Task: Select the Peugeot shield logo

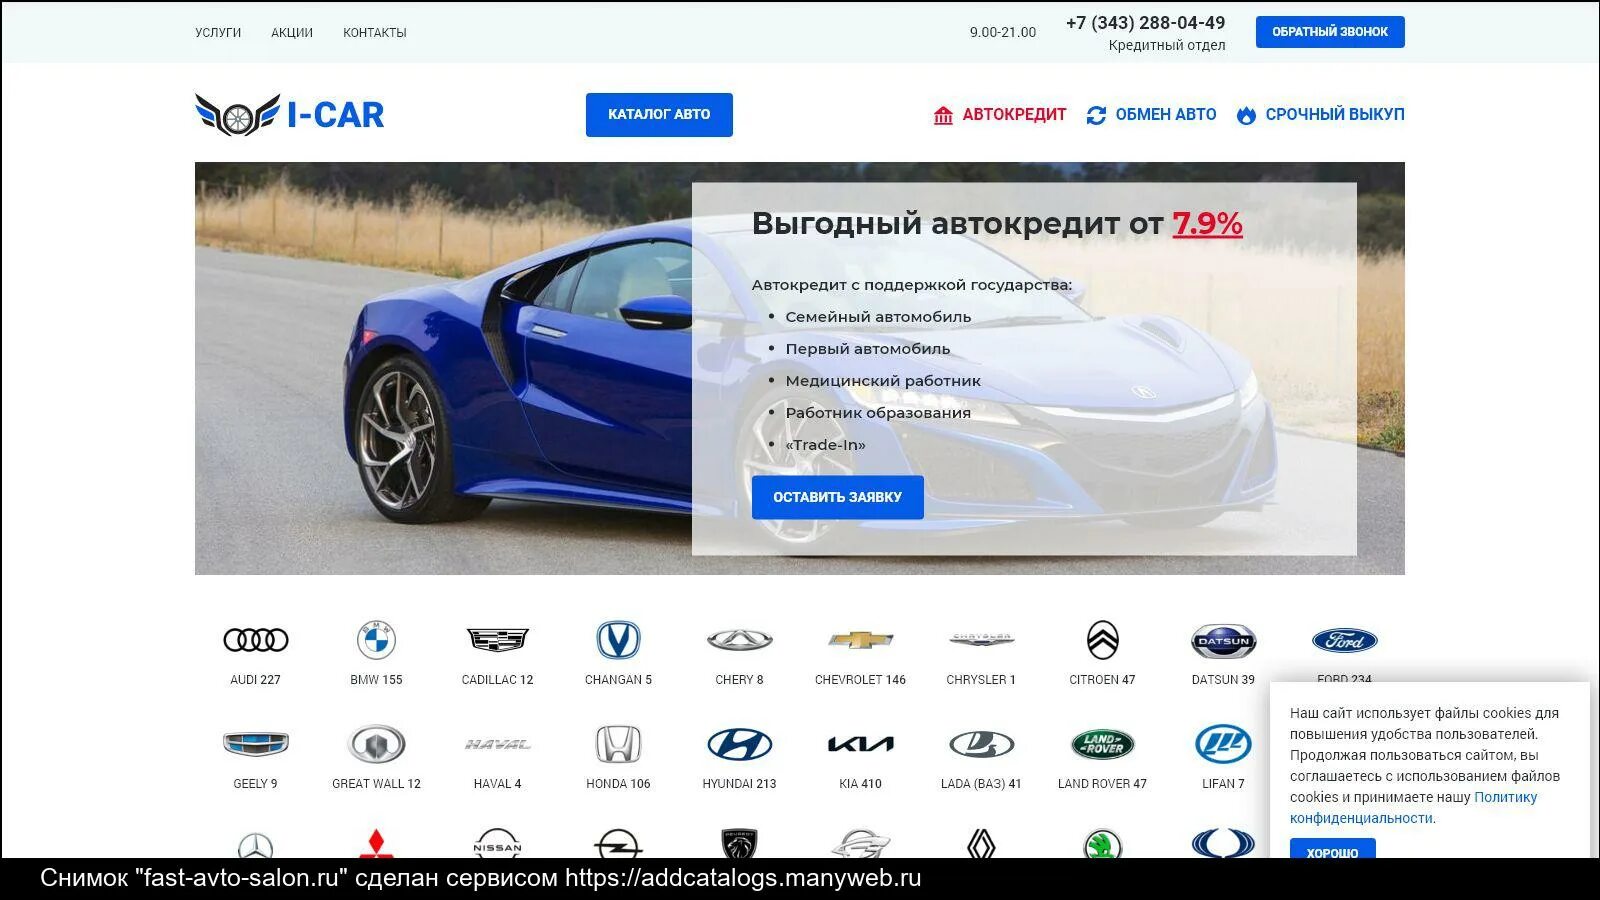Action: coord(739,843)
